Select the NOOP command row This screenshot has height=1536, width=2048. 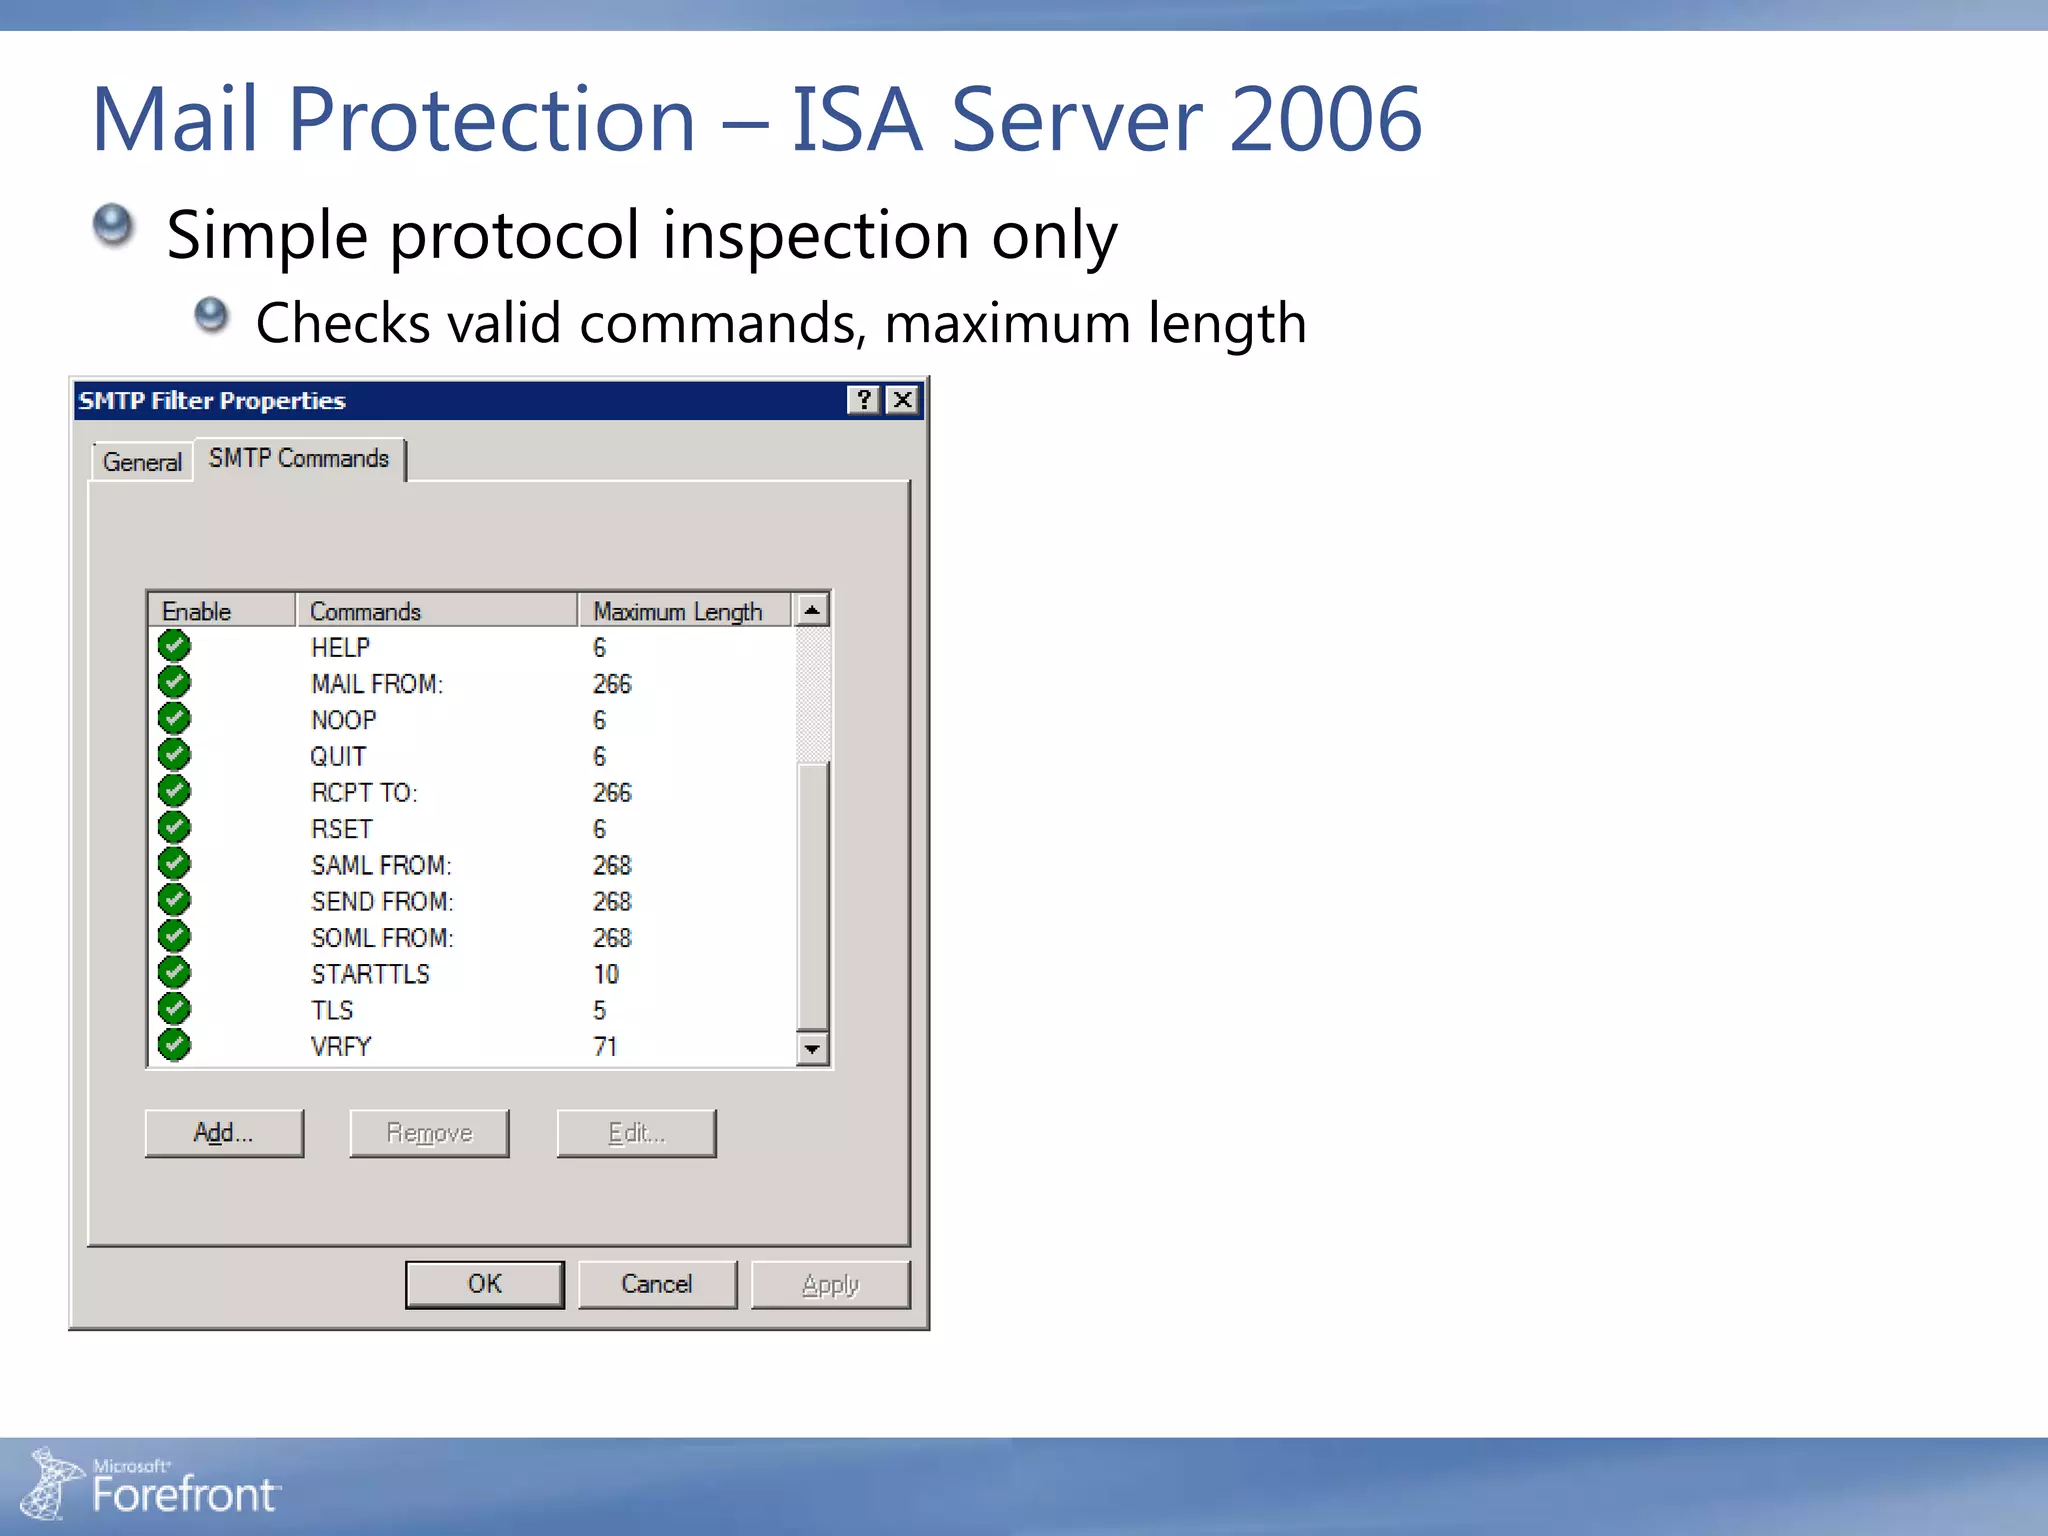click(x=472, y=720)
